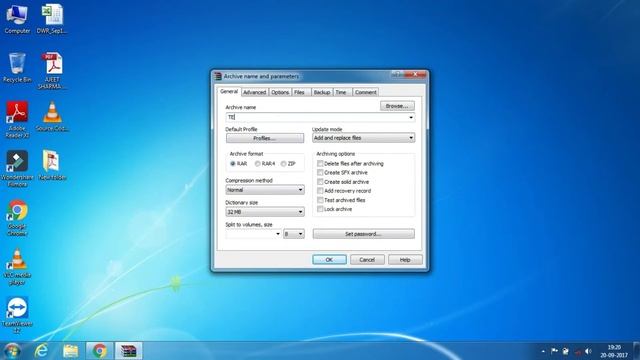The image size is (640, 360).
Task: Confirm with the OK button
Action: tap(329, 260)
